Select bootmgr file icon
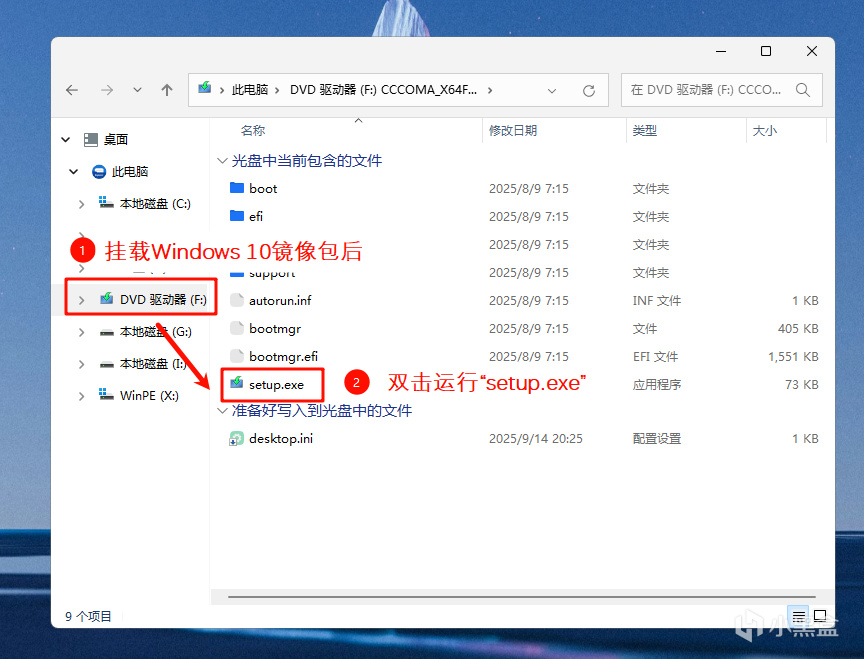Viewport: 864px width, 659px height. pyautogui.click(x=237, y=328)
